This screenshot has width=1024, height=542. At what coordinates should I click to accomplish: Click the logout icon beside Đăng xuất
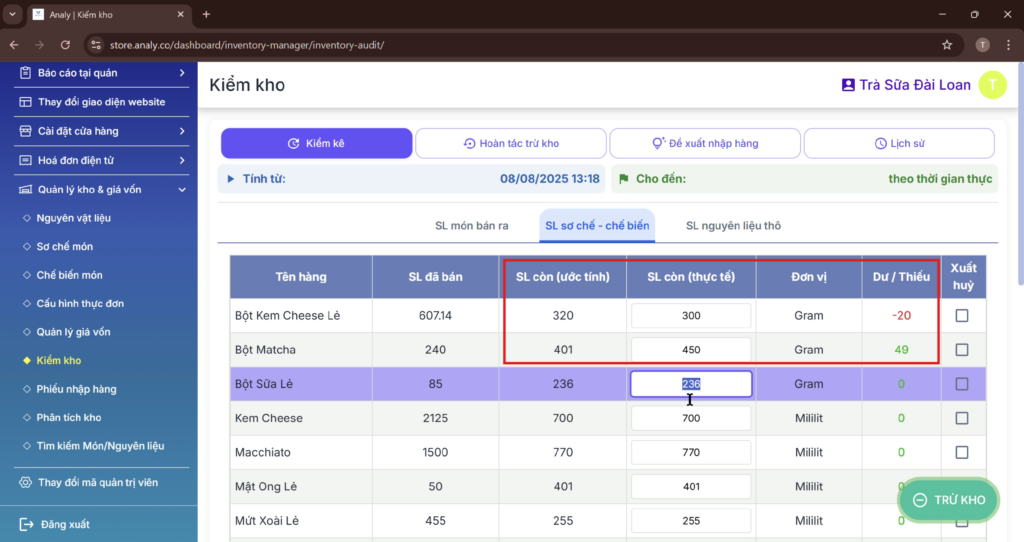click(26, 524)
